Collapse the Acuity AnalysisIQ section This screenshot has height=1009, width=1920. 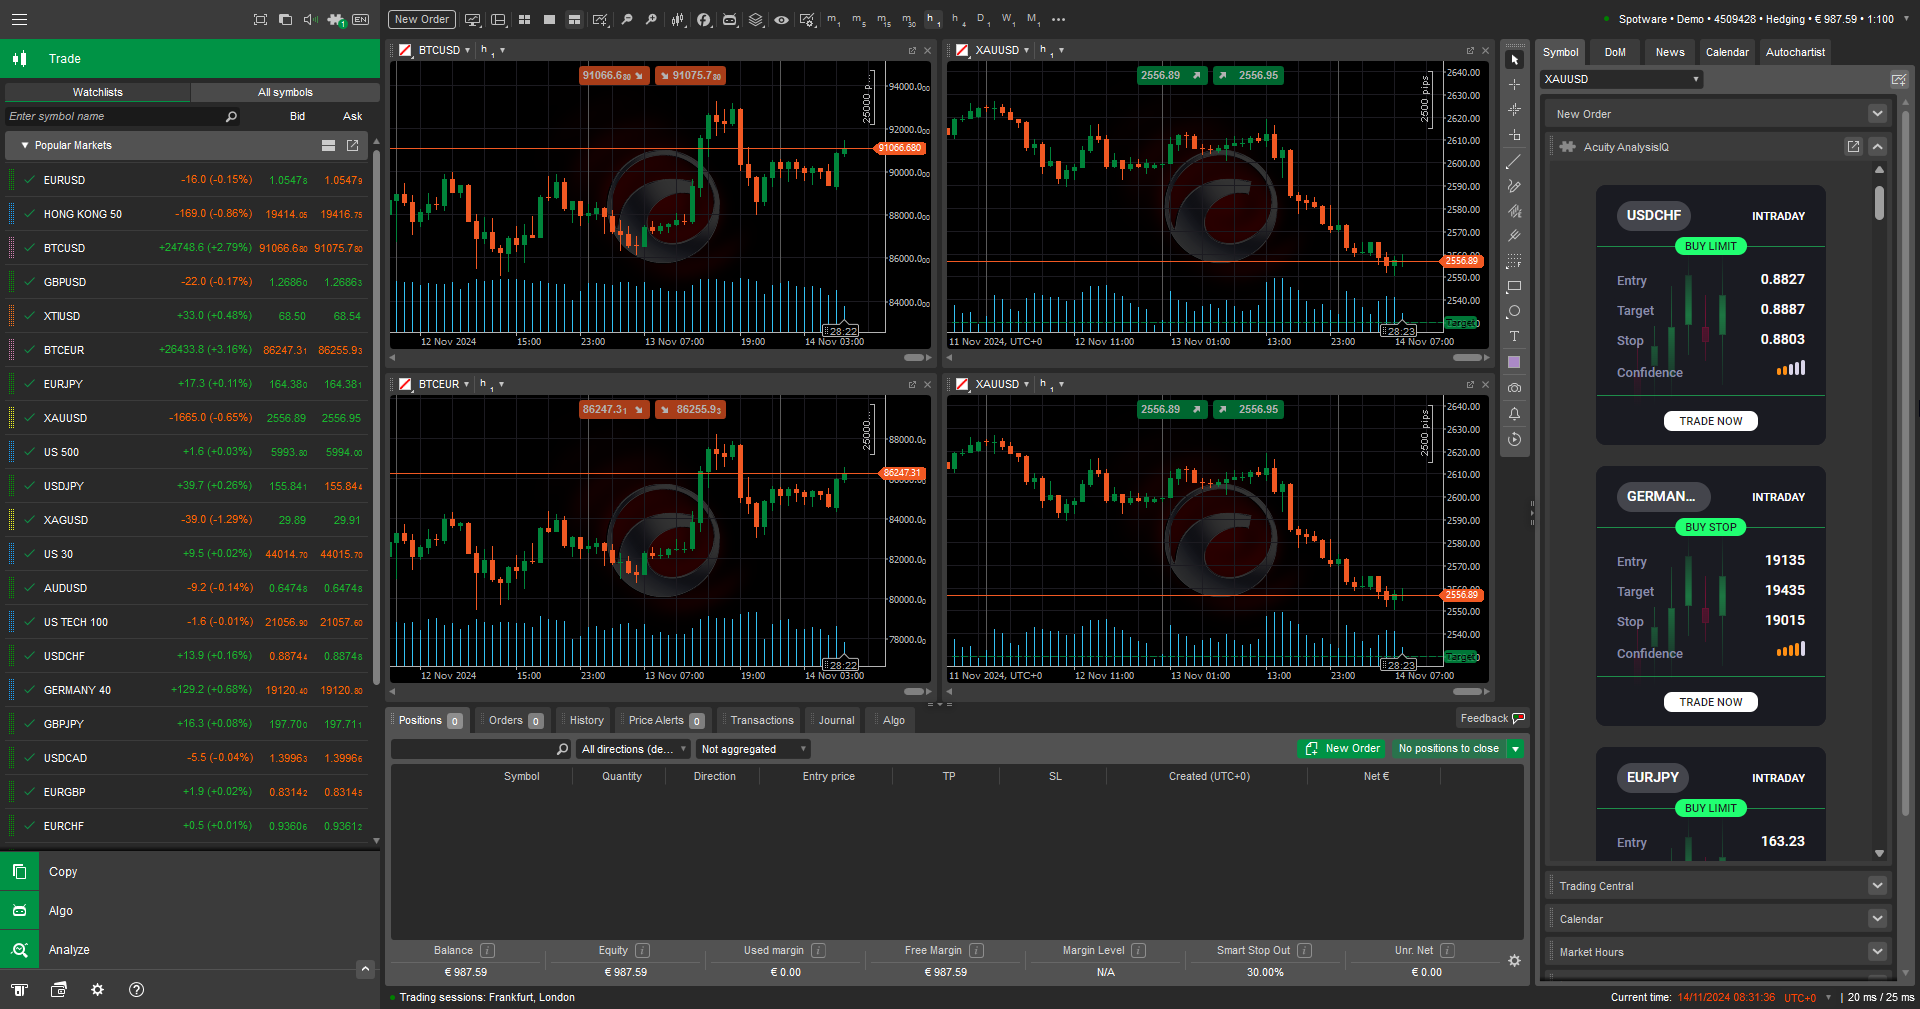coord(1877,147)
